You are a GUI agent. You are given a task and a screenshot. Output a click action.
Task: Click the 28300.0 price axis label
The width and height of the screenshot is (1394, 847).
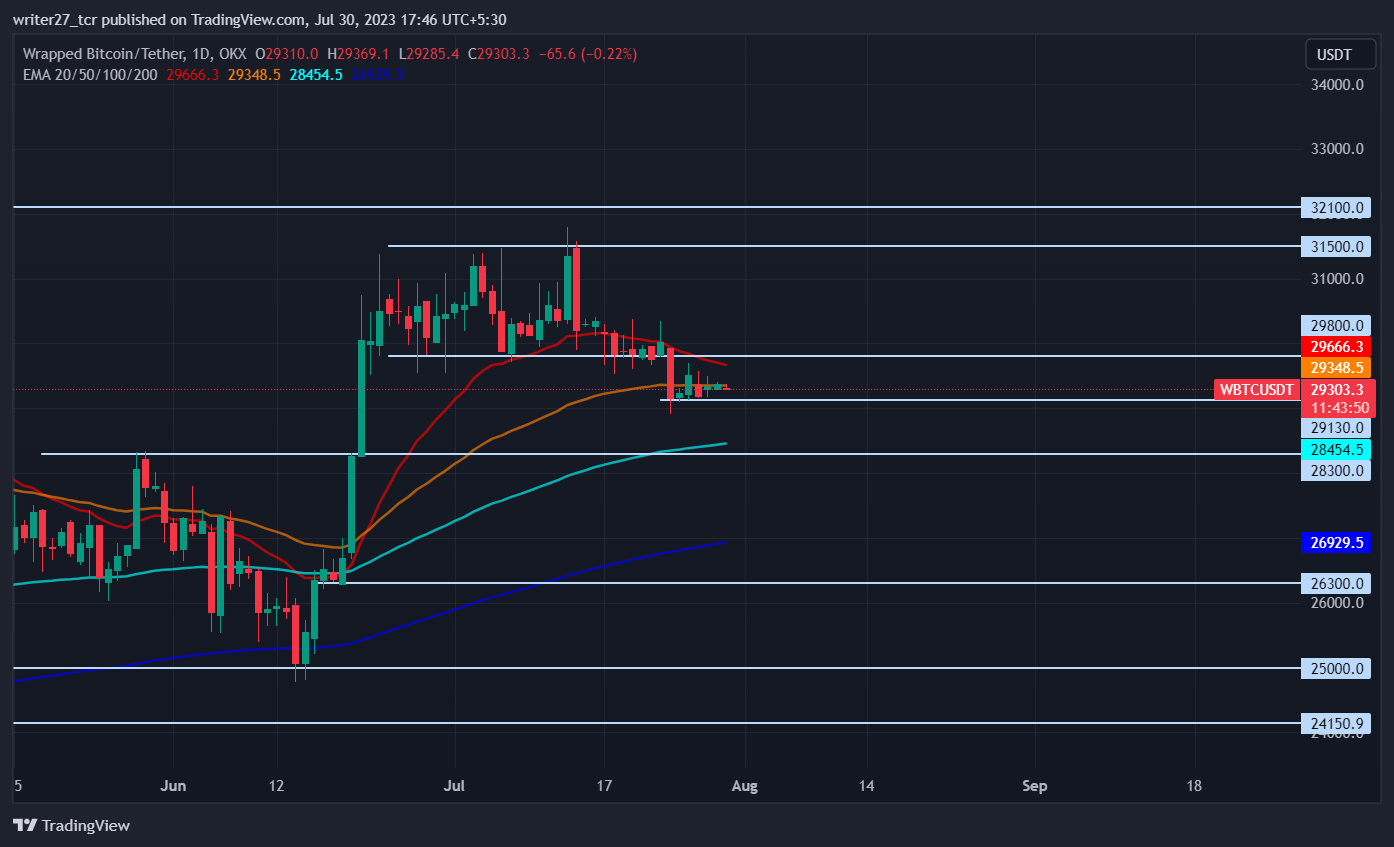[x=1337, y=470]
